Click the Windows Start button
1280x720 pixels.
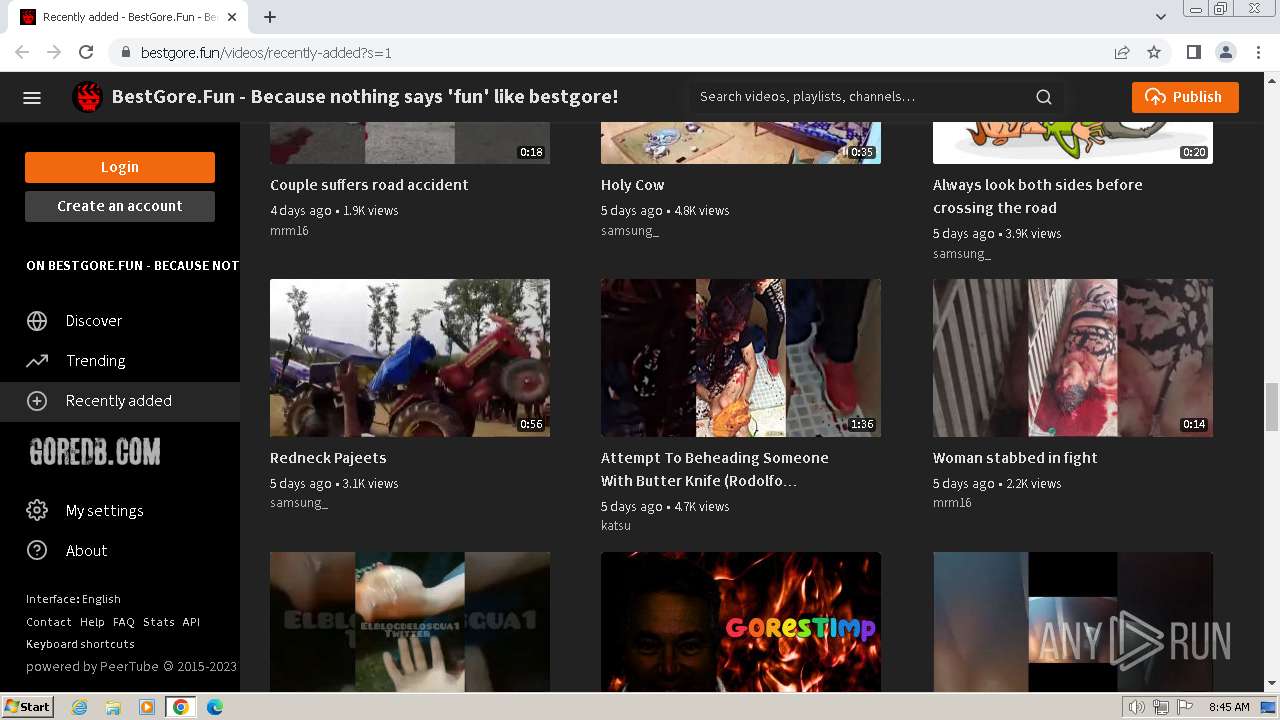[x=28, y=707]
